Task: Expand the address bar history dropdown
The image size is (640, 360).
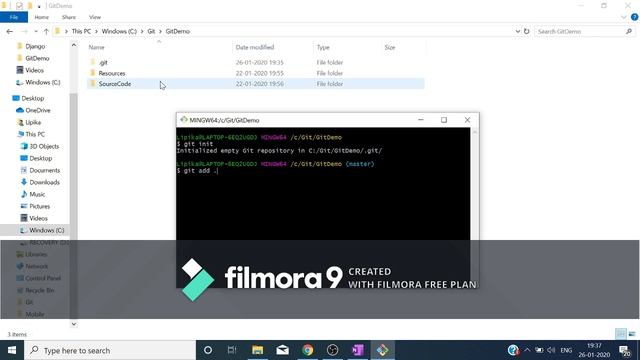Action: click(x=518, y=31)
